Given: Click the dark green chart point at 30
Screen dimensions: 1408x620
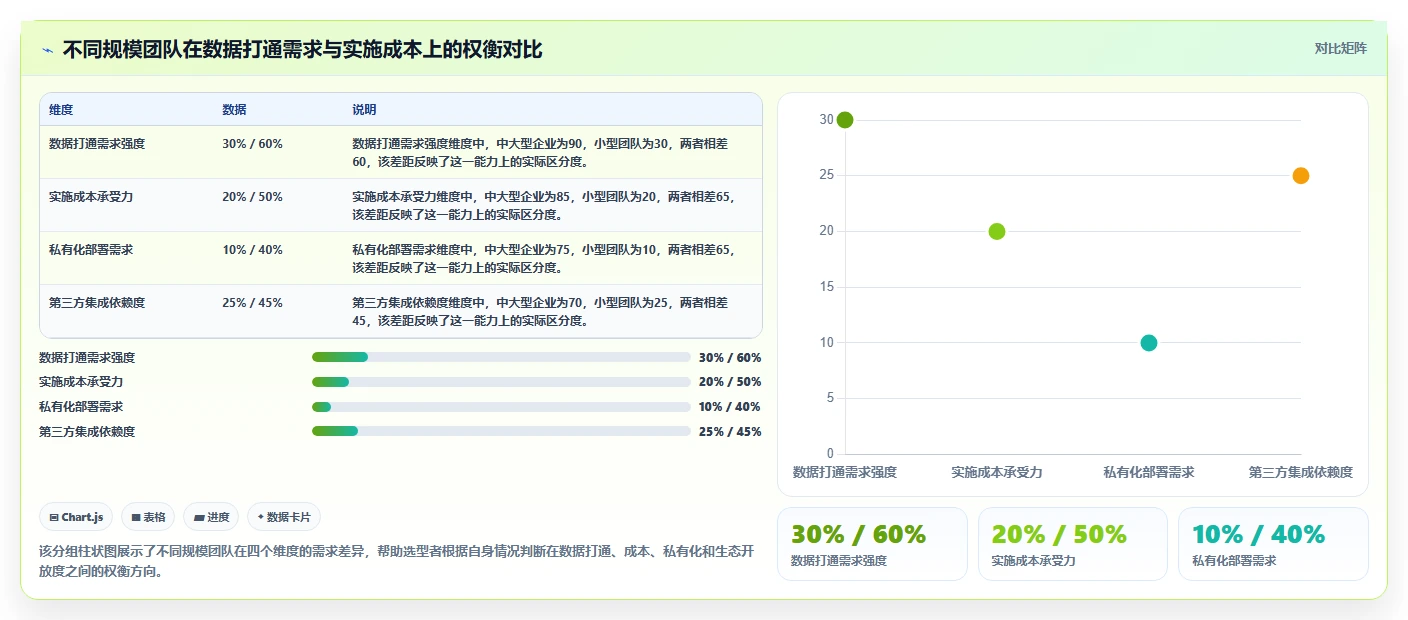Looking at the screenshot, I should (x=845, y=120).
